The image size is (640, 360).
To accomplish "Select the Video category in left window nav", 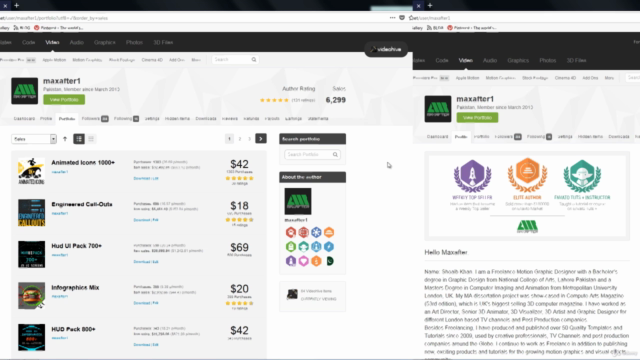I will [x=52, y=42].
